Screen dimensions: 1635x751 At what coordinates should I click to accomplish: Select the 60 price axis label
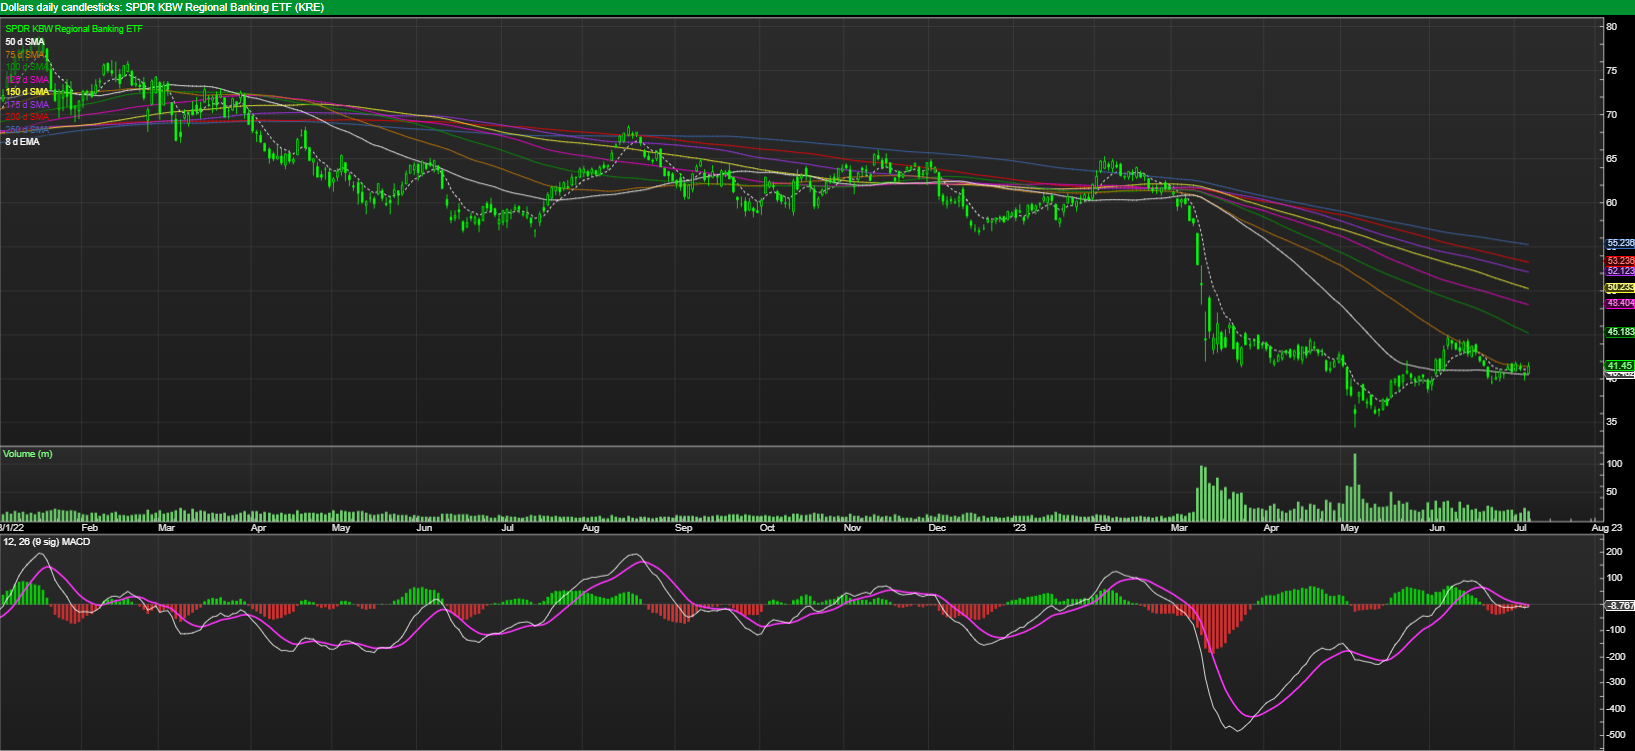tap(1612, 203)
